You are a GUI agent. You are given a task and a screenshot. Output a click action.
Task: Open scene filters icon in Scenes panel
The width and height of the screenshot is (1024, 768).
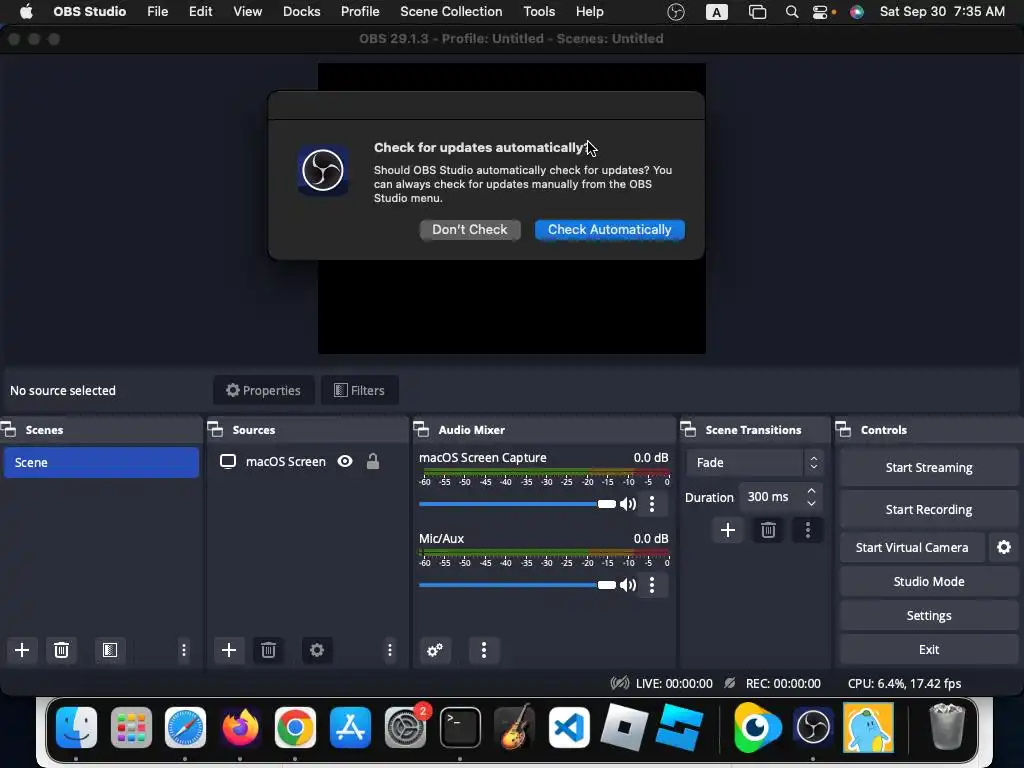pyautogui.click(x=110, y=650)
